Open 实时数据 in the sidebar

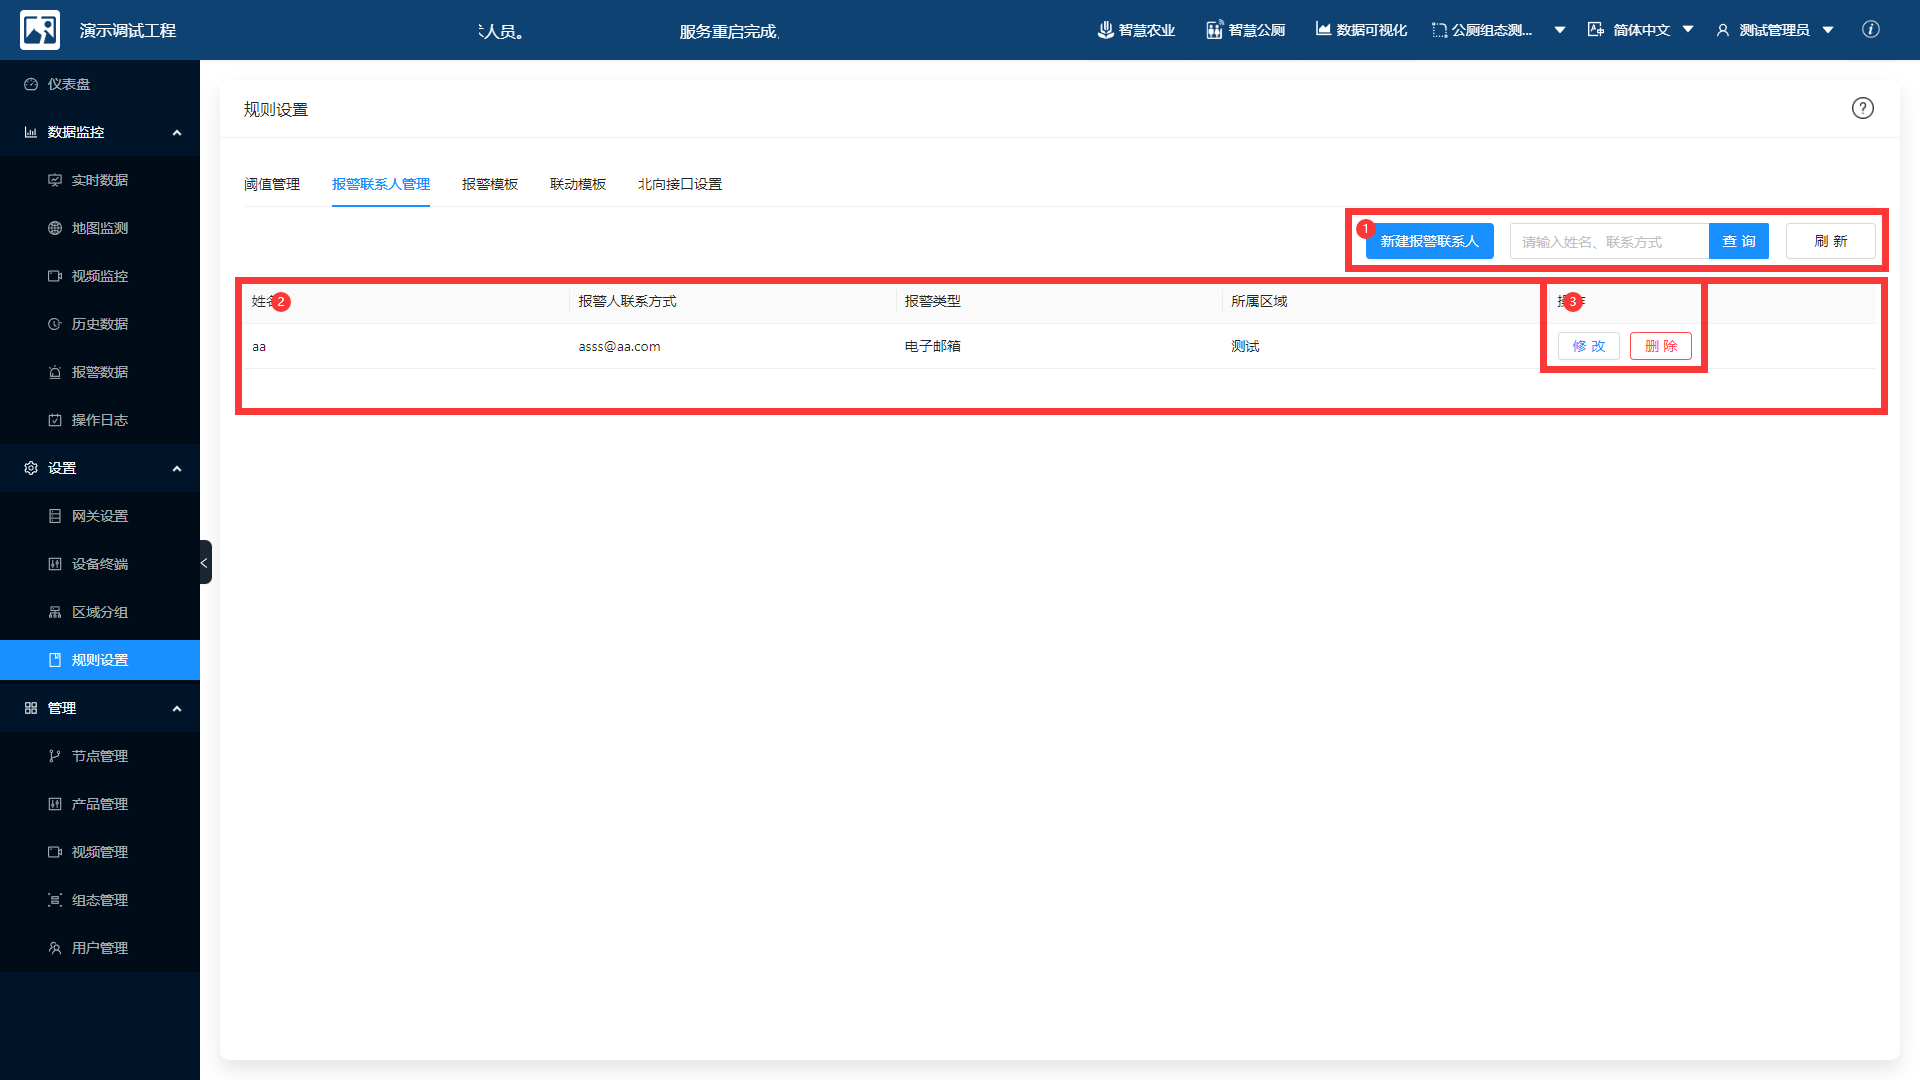pyautogui.click(x=100, y=180)
